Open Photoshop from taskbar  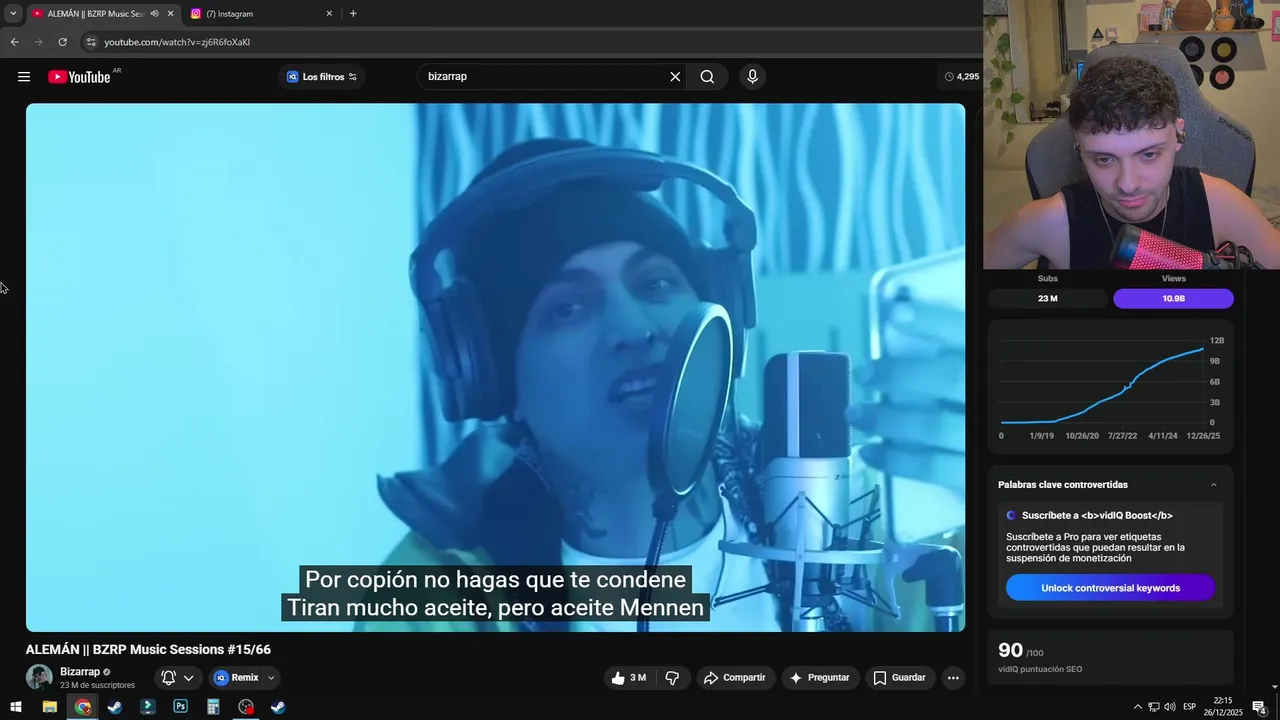(x=180, y=707)
